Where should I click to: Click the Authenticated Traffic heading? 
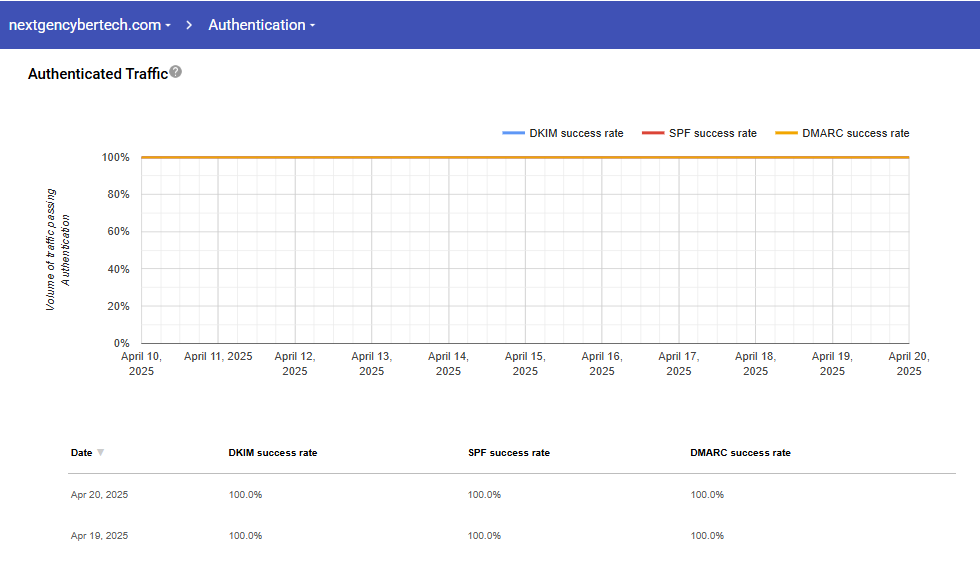97,74
